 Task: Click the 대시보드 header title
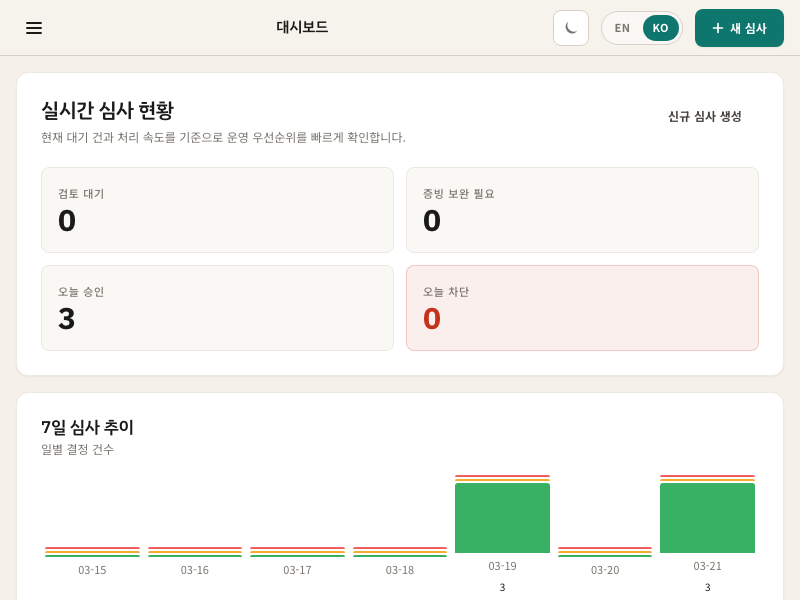[x=300, y=28]
